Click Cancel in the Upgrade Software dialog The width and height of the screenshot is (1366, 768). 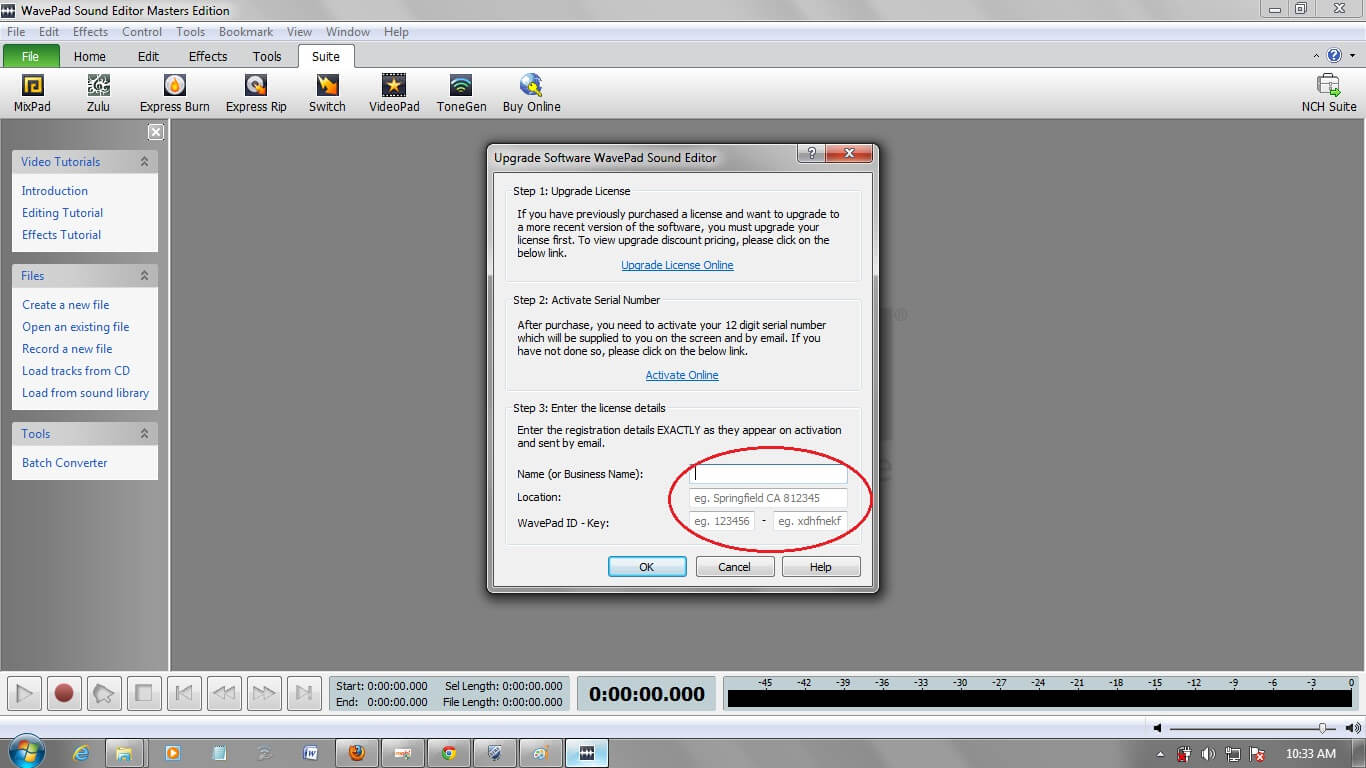[735, 567]
